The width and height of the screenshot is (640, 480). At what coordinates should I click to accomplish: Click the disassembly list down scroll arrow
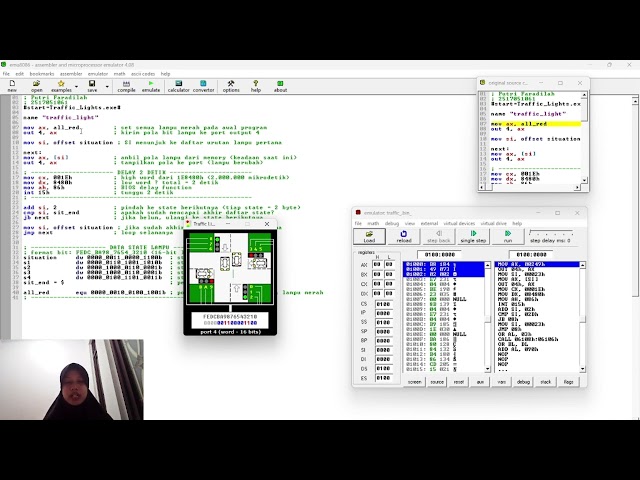click(582, 369)
